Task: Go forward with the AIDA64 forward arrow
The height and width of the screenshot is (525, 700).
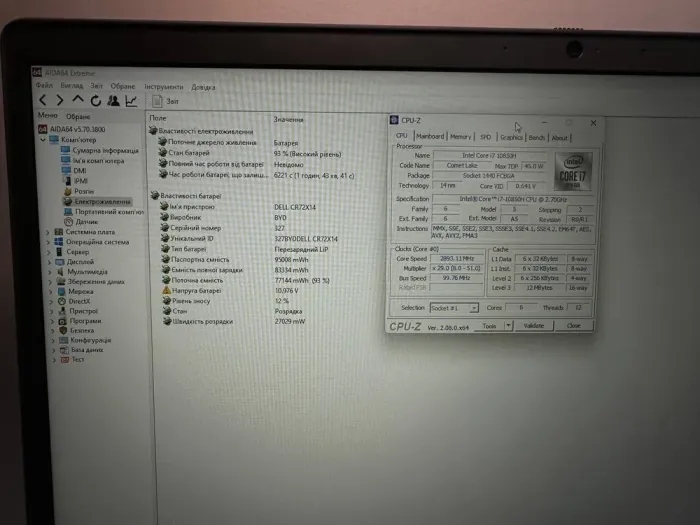Action: tap(60, 100)
